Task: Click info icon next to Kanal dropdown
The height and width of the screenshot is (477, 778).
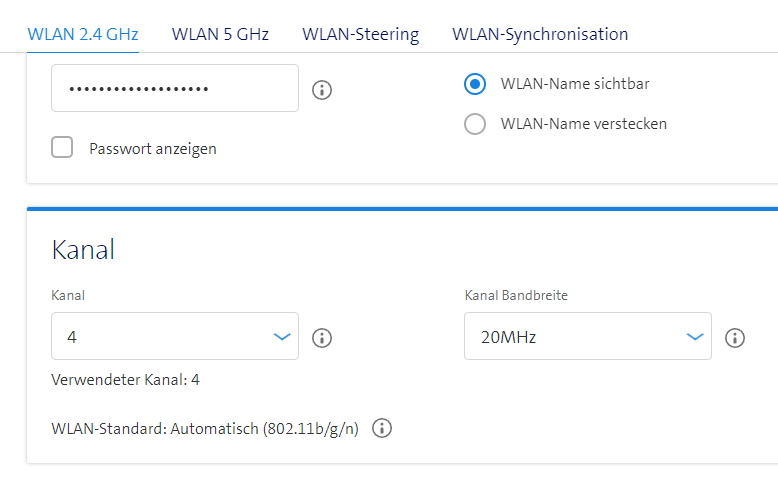Action: point(322,338)
